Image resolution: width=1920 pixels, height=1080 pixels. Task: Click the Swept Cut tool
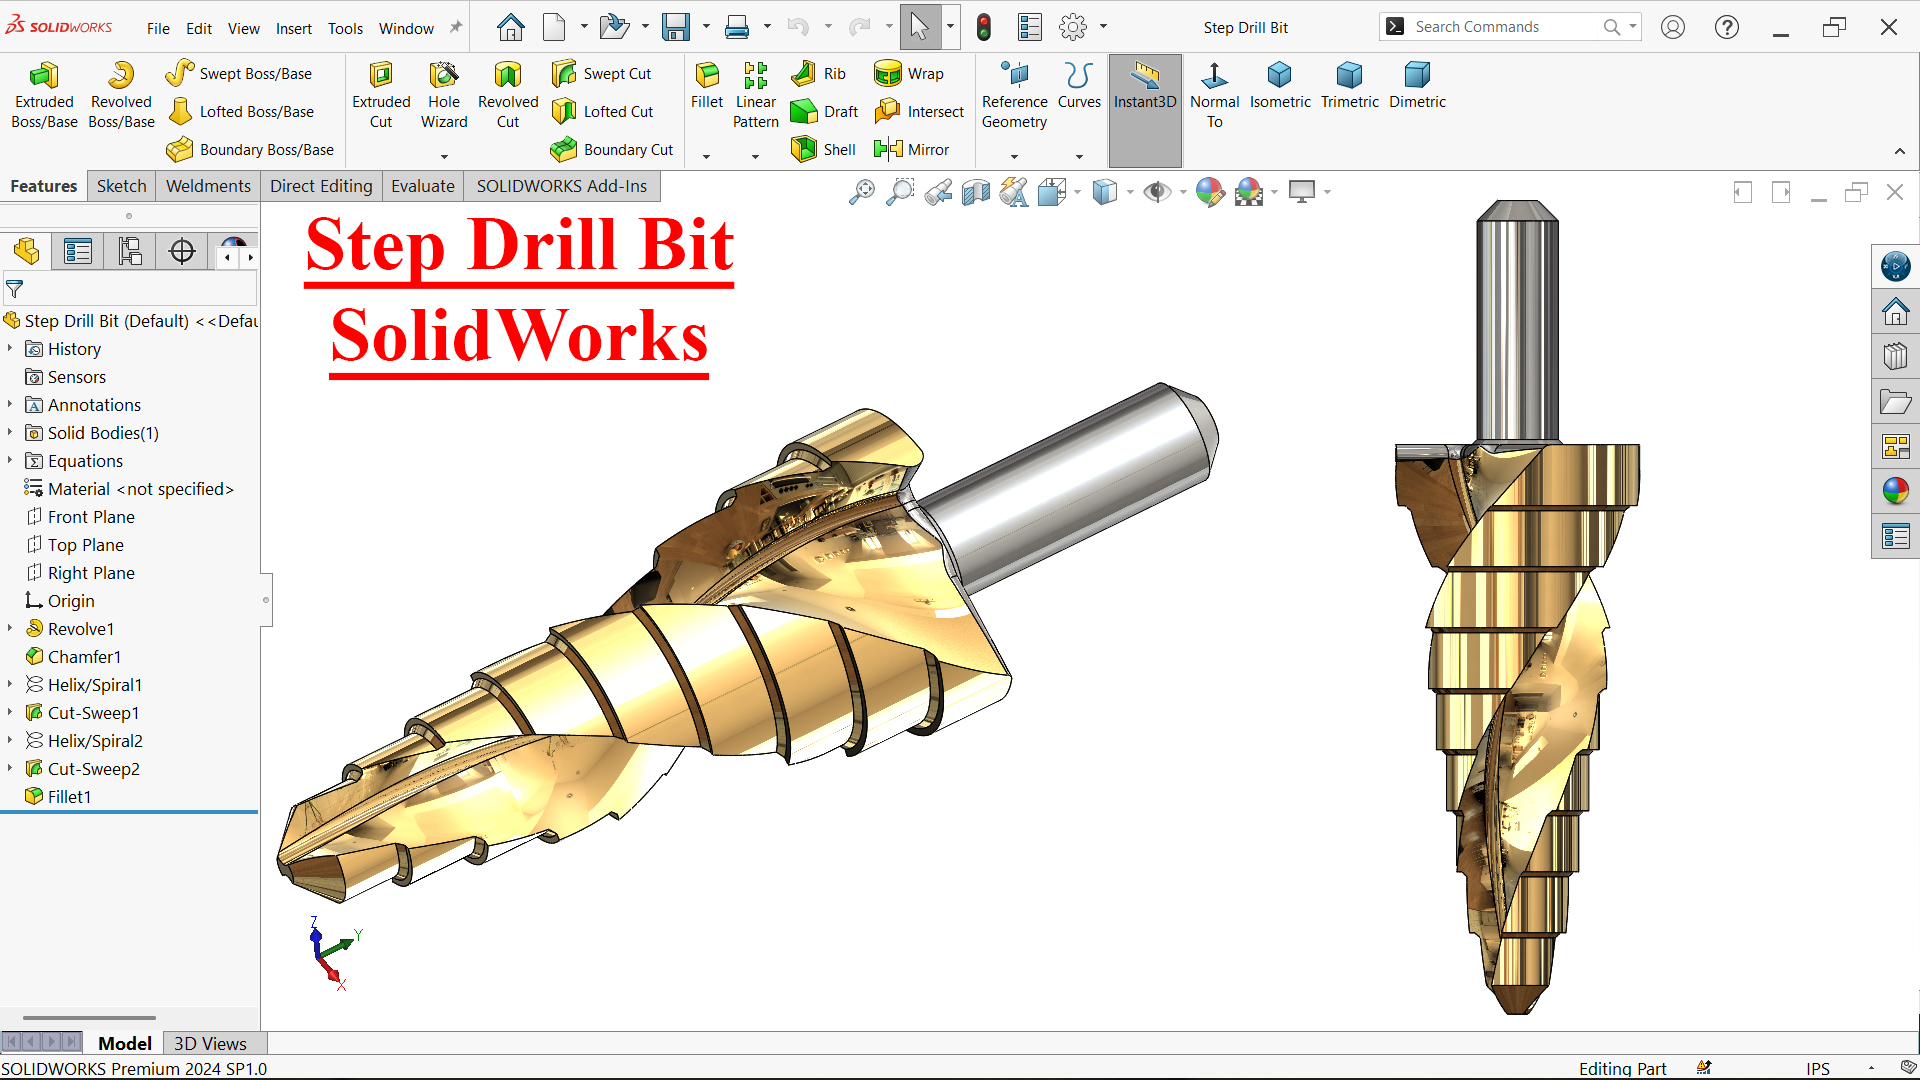601,73
